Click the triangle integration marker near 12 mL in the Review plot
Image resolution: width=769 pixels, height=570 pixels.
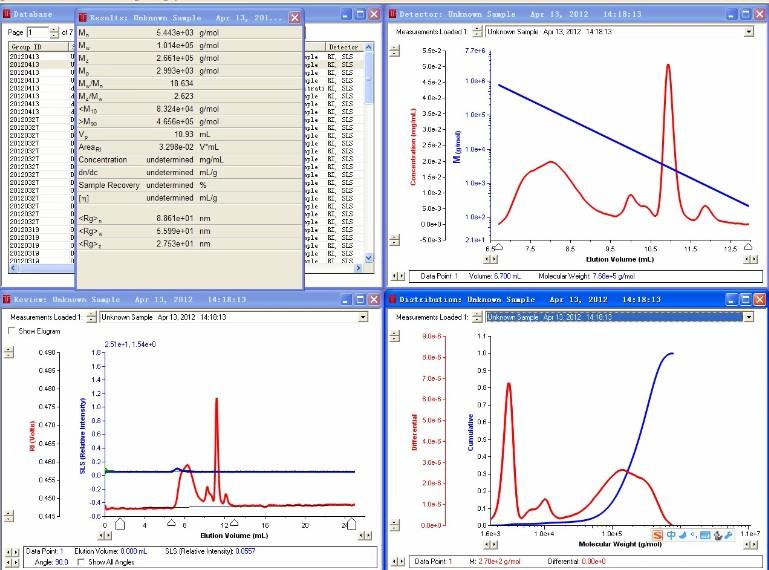coord(234,523)
